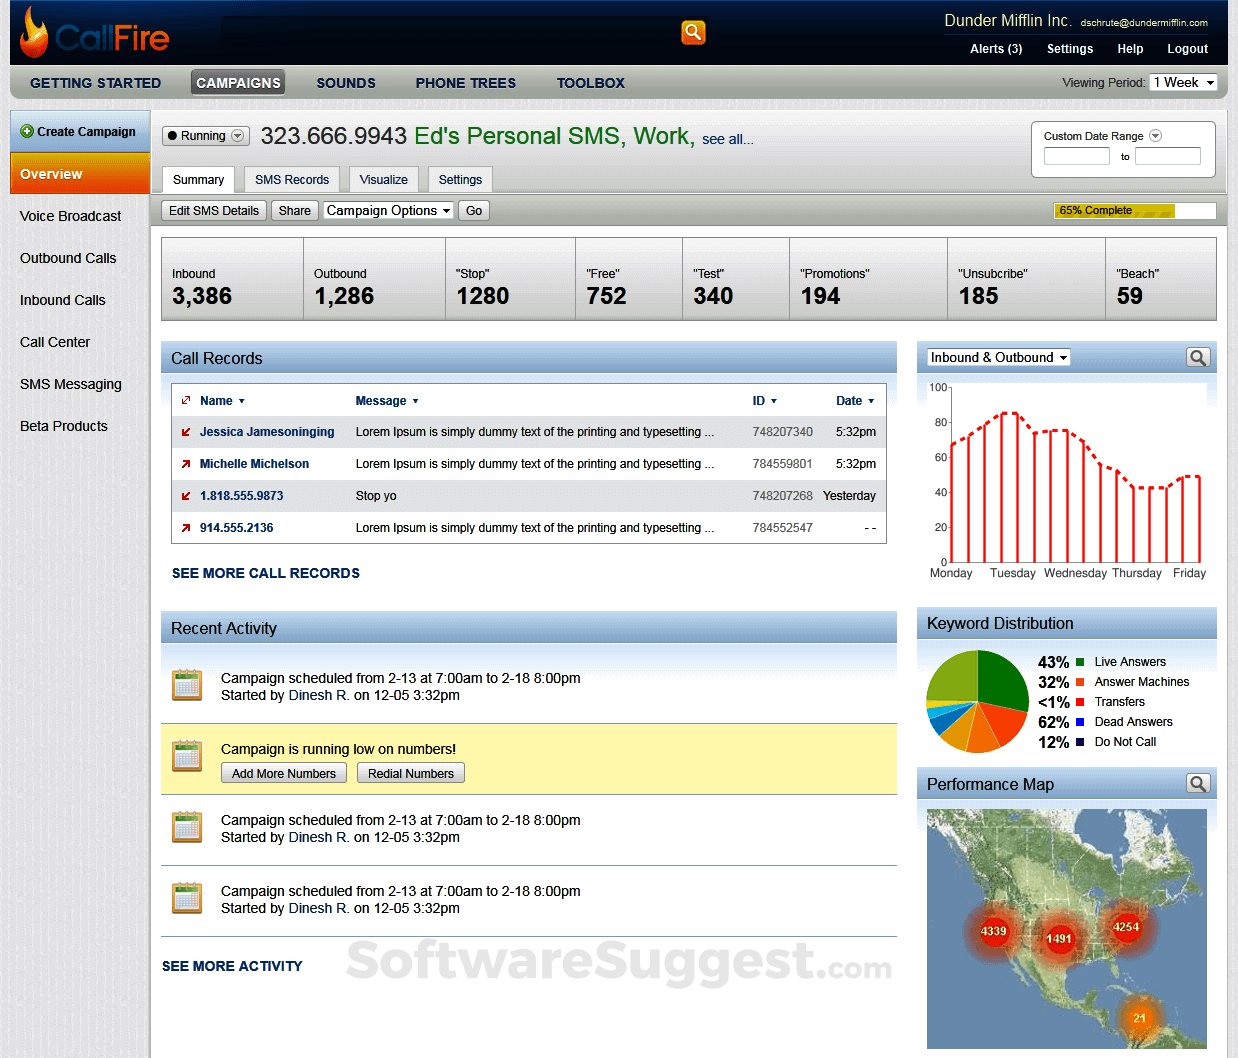
Task: Click the magnifier icon on the Performance Map
Action: coord(1198,784)
